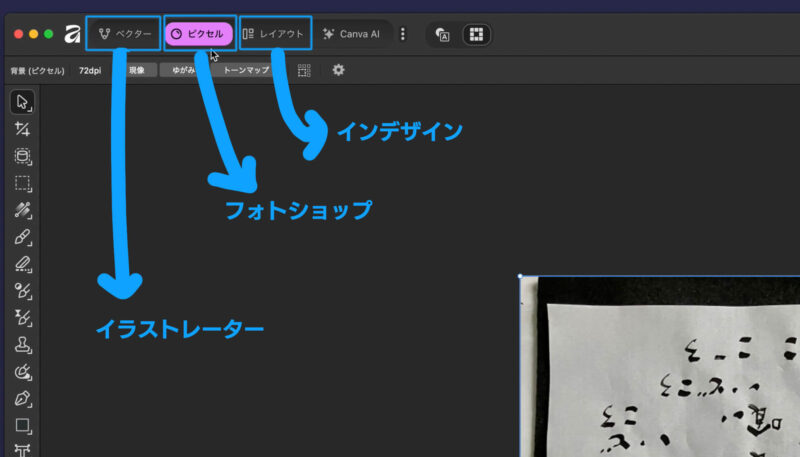Select the Selection Brush tool
Image resolution: width=800 pixels, height=457 pixels.
22,210
